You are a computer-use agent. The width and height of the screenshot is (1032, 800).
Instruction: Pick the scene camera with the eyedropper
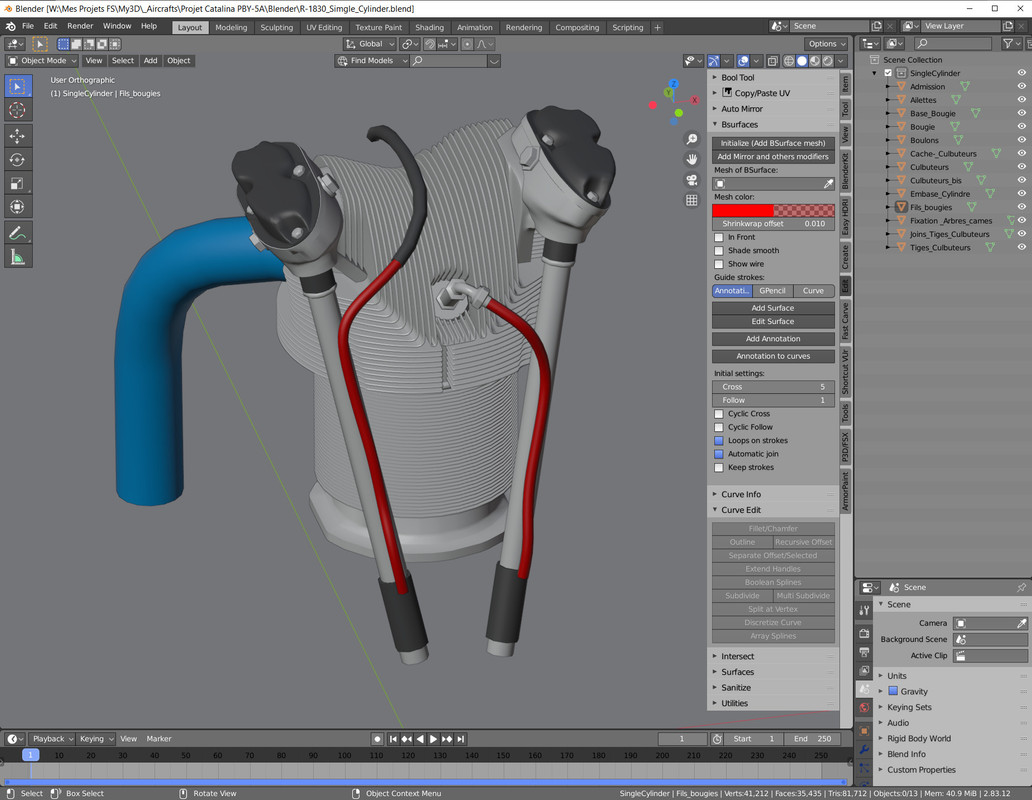[1021, 623]
